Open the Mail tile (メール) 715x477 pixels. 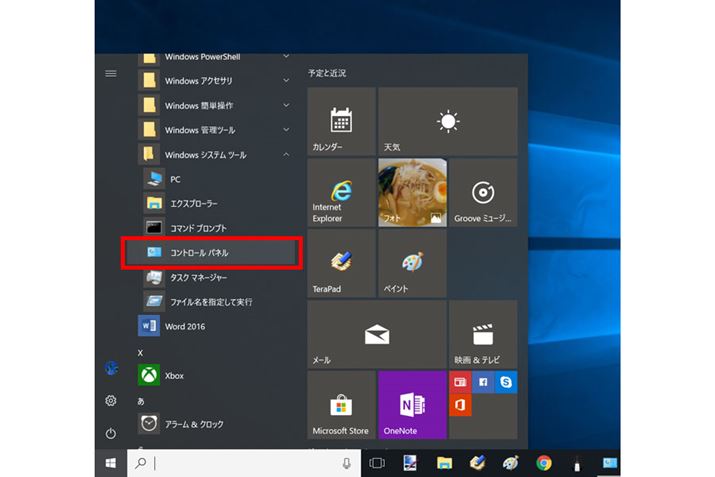click(376, 333)
